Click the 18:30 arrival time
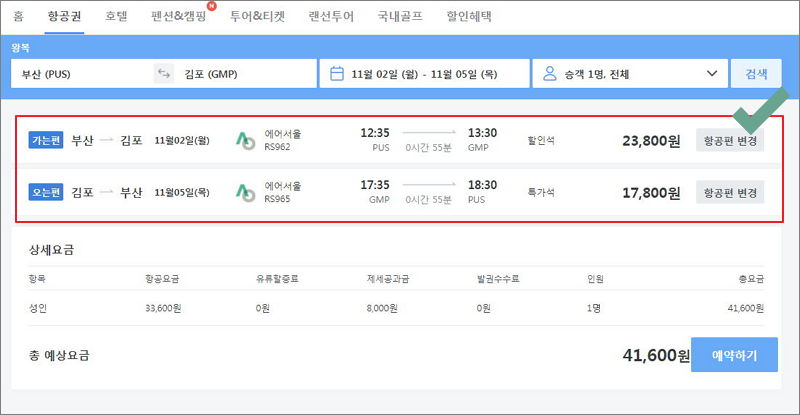Screen dimensions: 800x415 pyautogui.click(x=482, y=185)
